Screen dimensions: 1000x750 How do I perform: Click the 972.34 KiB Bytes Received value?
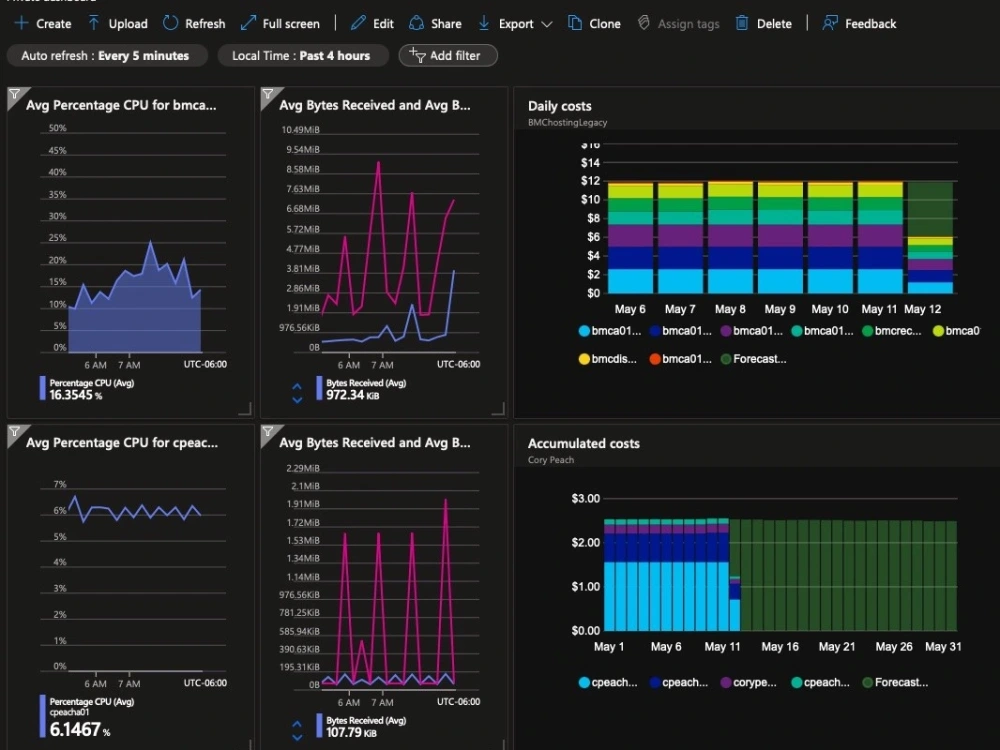click(353, 395)
